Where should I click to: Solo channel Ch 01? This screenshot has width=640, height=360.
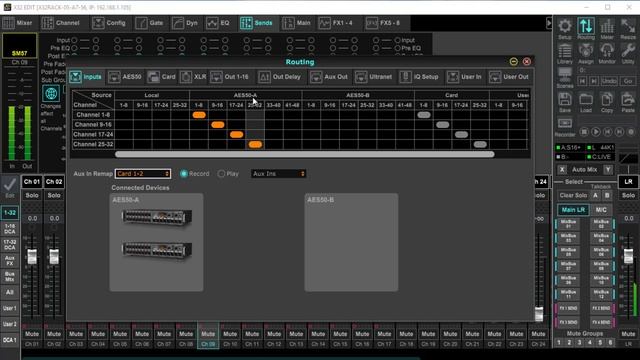[32, 196]
